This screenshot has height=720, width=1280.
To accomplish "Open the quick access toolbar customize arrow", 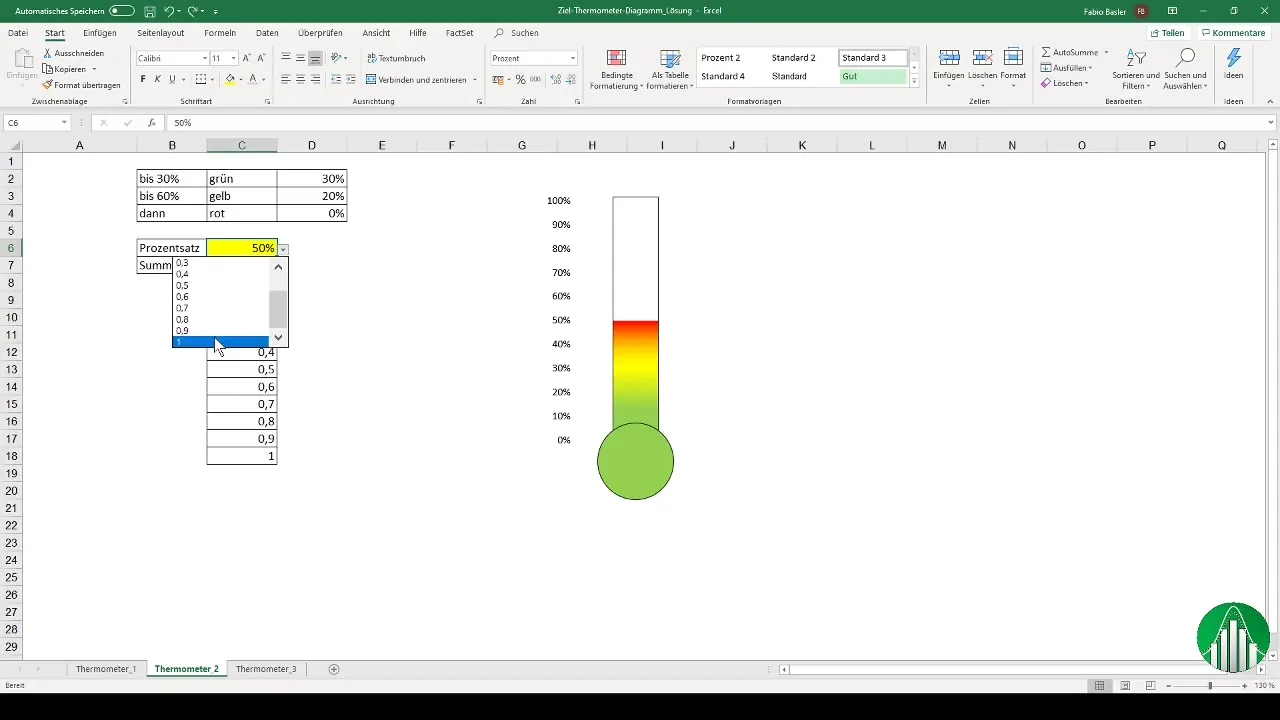I will click(217, 11).
